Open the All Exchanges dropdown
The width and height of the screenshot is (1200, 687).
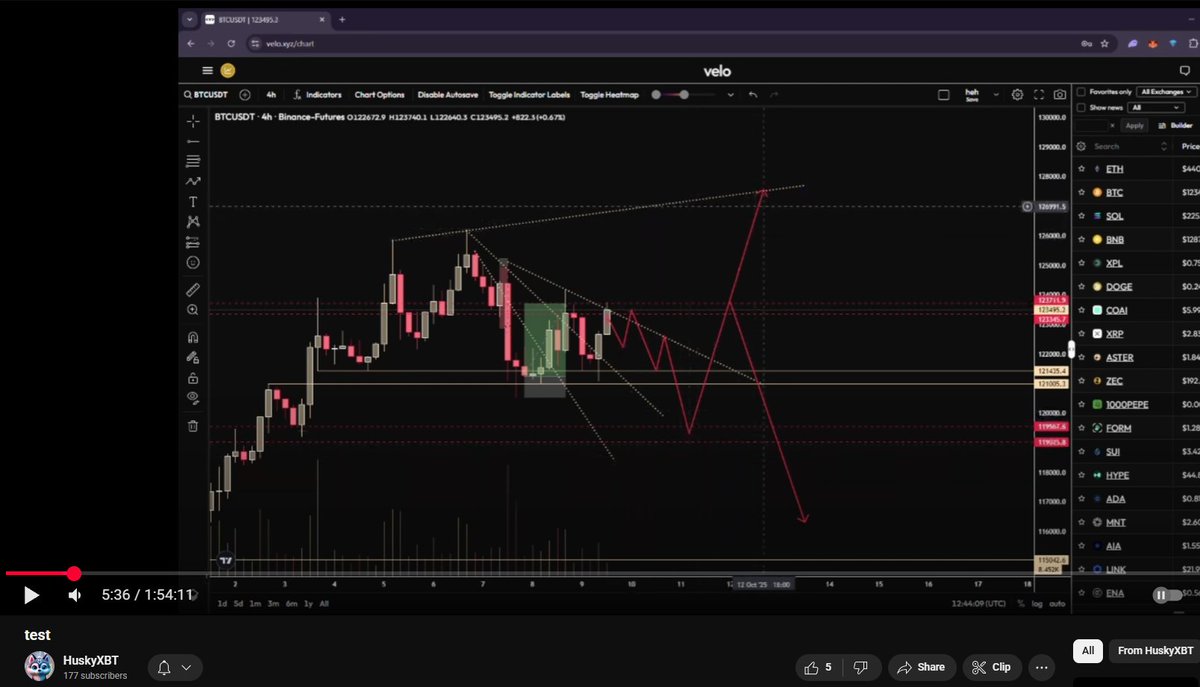coord(1165,92)
